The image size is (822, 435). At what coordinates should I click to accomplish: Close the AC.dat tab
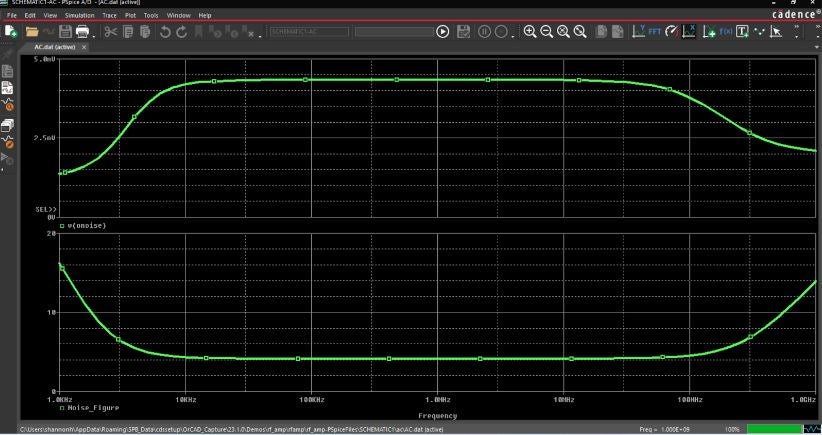[x=84, y=47]
